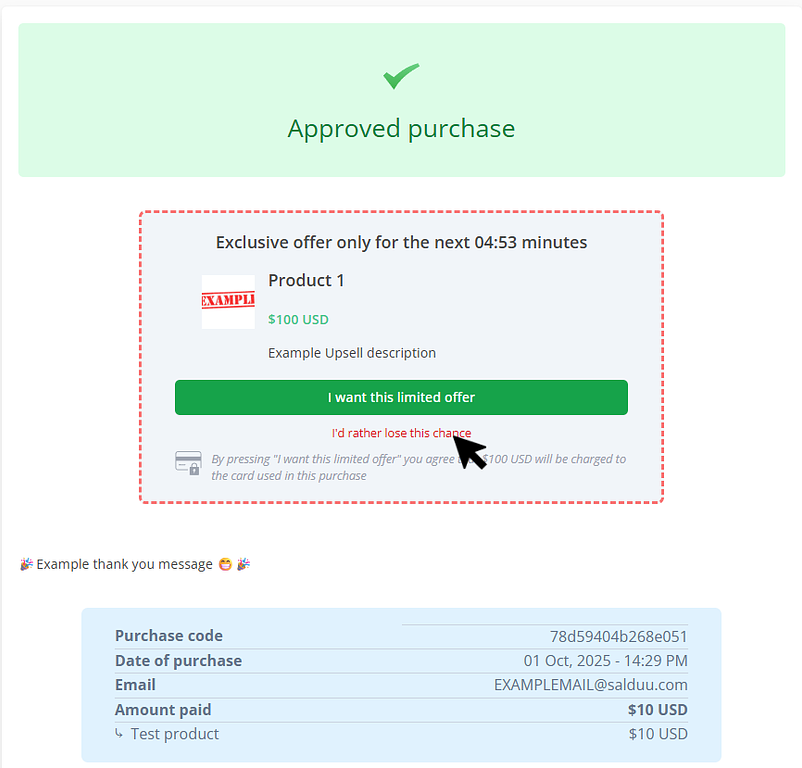Viewport: 802px width, 768px height.
Task: Click the sub-item arrow beside Test product
Action: click(119, 733)
